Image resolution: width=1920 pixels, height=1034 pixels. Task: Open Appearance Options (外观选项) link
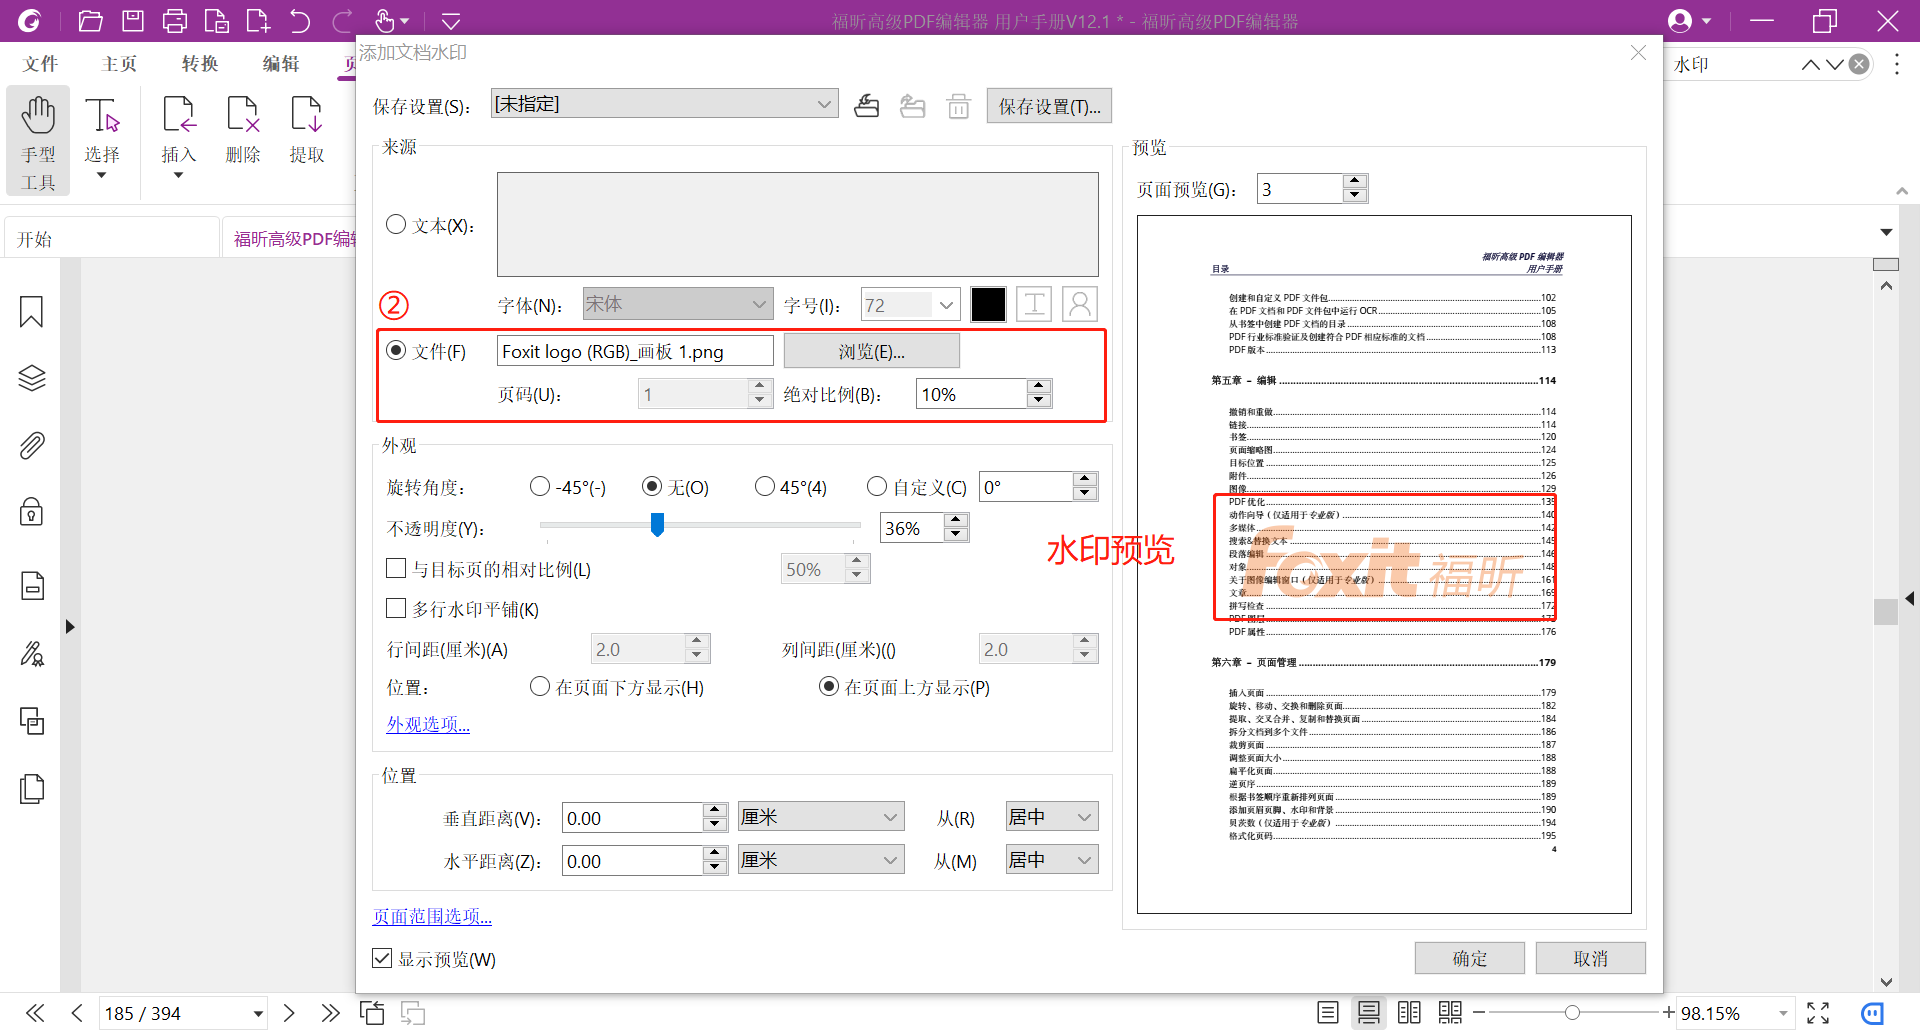coord(428,724)
